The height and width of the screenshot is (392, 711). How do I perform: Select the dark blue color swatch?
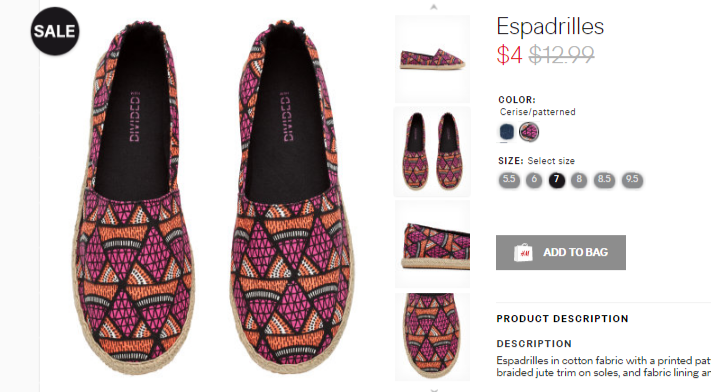(507, 132)
